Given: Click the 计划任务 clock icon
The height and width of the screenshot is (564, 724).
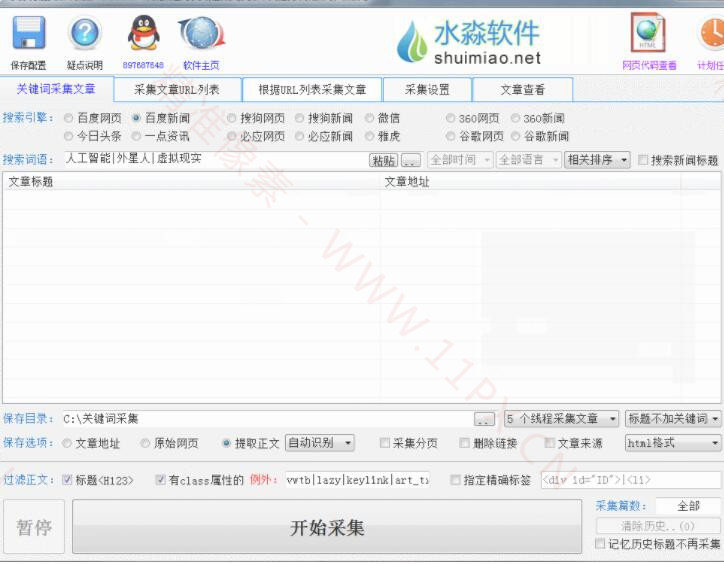Looking at the screenshot, I should (712, 35).
